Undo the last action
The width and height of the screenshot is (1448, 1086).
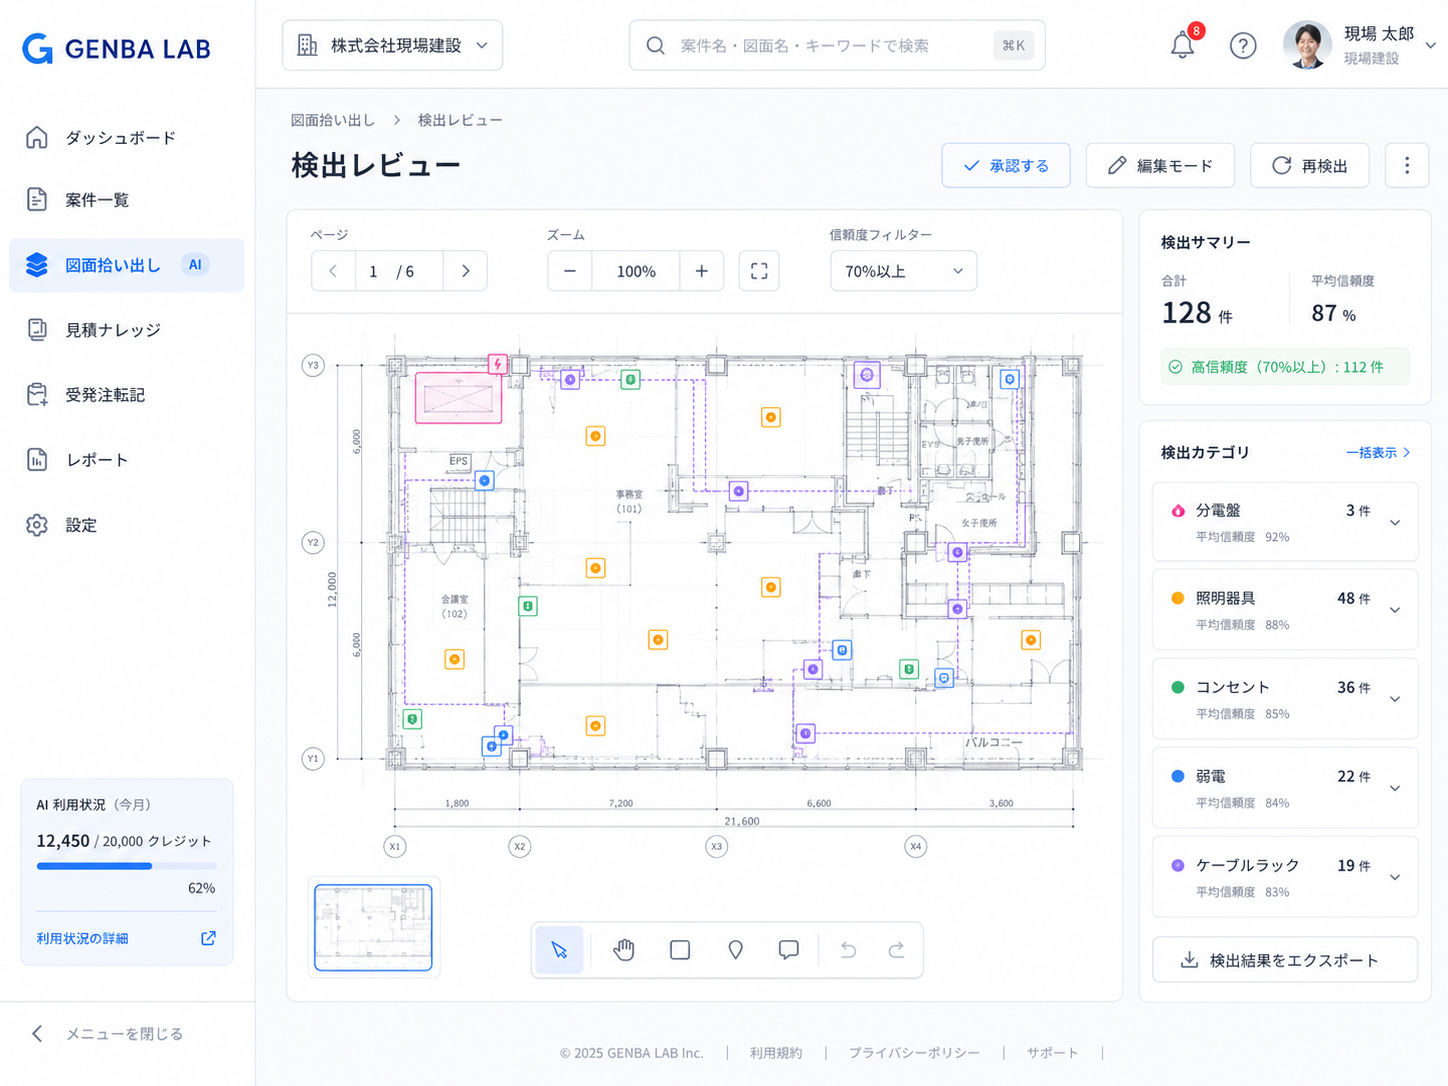pyautogui.click(x=848, y=950)
